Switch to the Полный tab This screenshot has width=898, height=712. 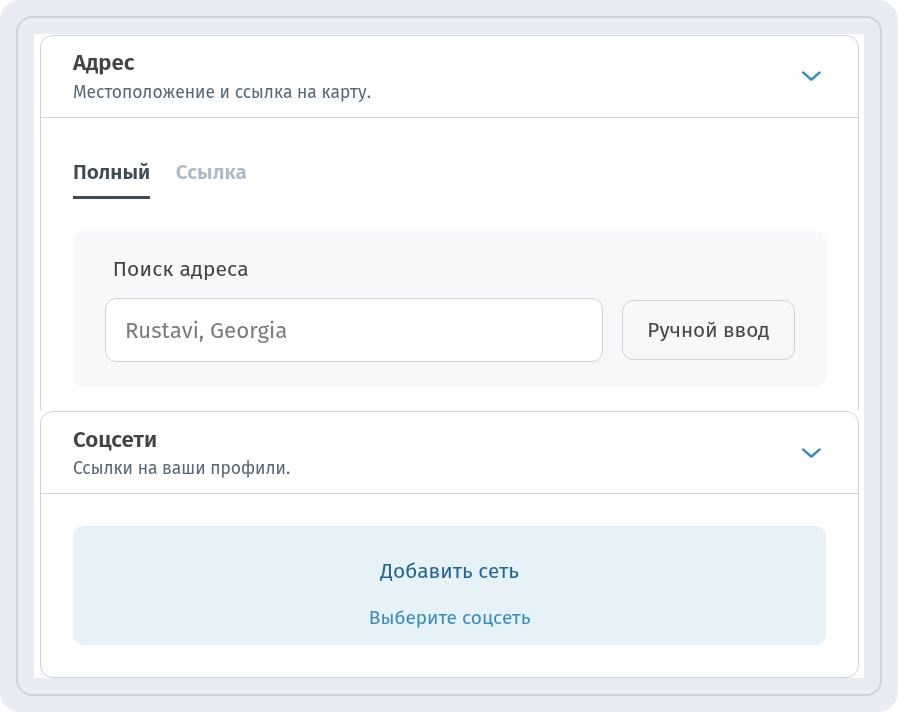pyautogui.click(x=112, y=172)
